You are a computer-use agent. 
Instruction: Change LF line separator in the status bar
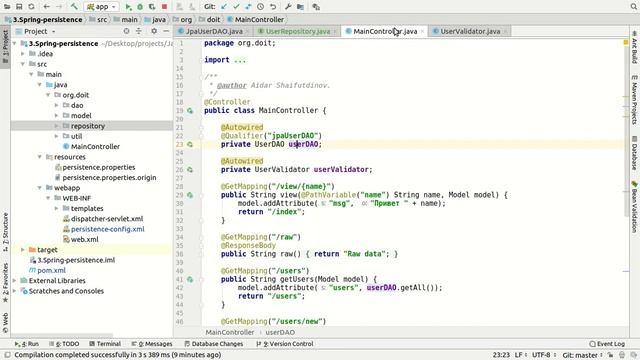click(520, 355)
